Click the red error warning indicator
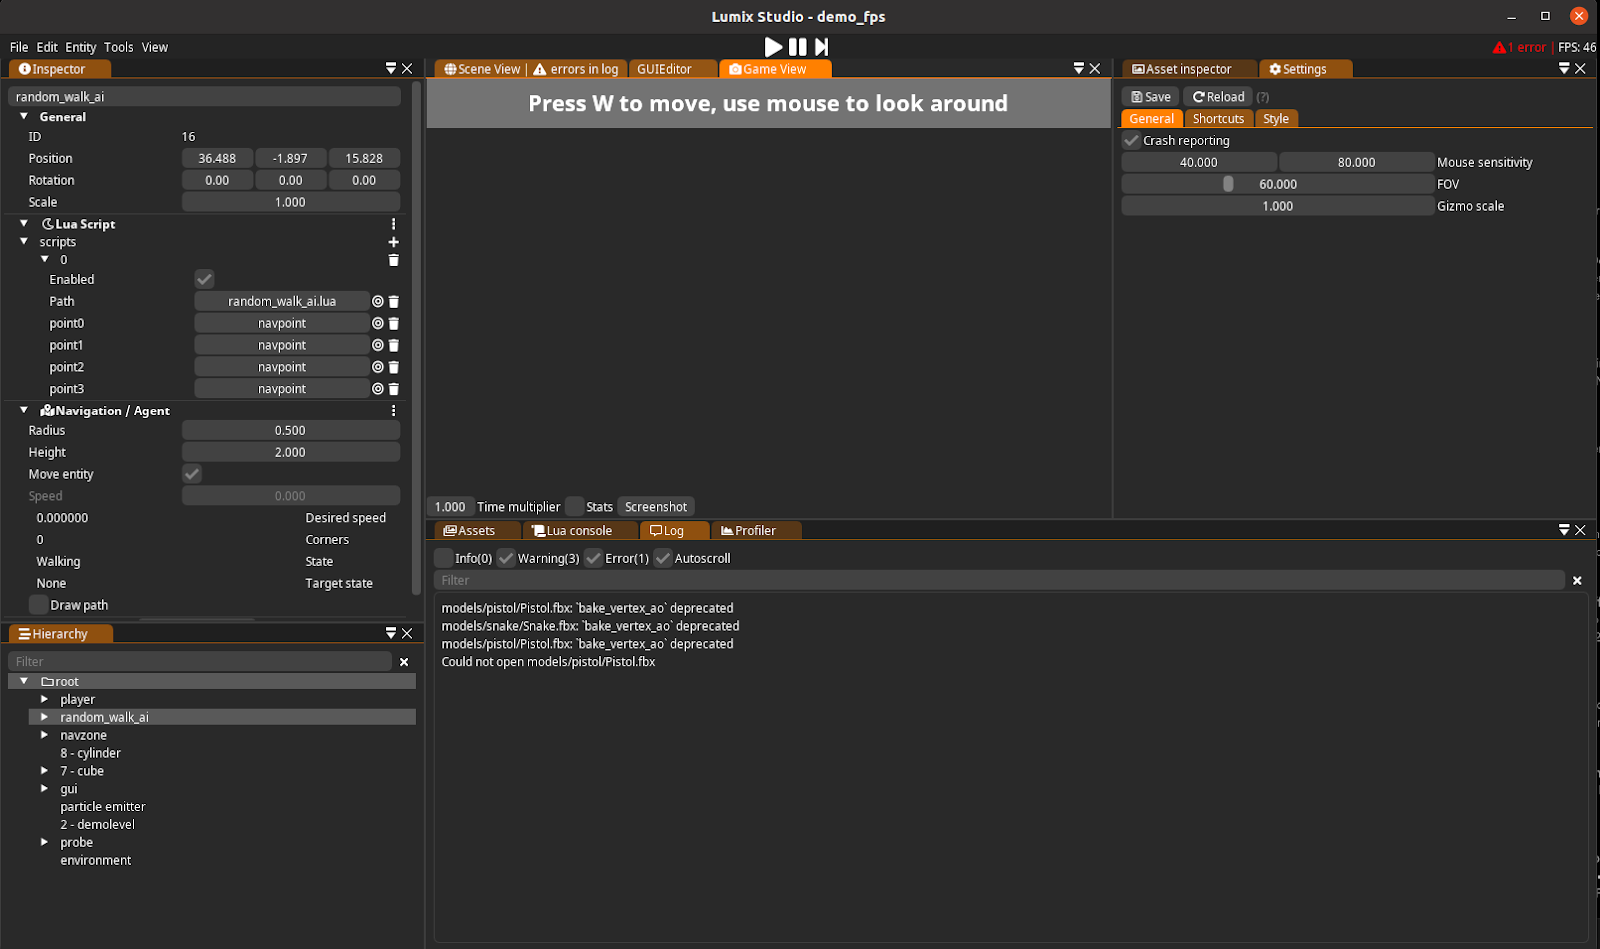Viewport: 1600px width, 949px height. click(x=1519, y=47)
